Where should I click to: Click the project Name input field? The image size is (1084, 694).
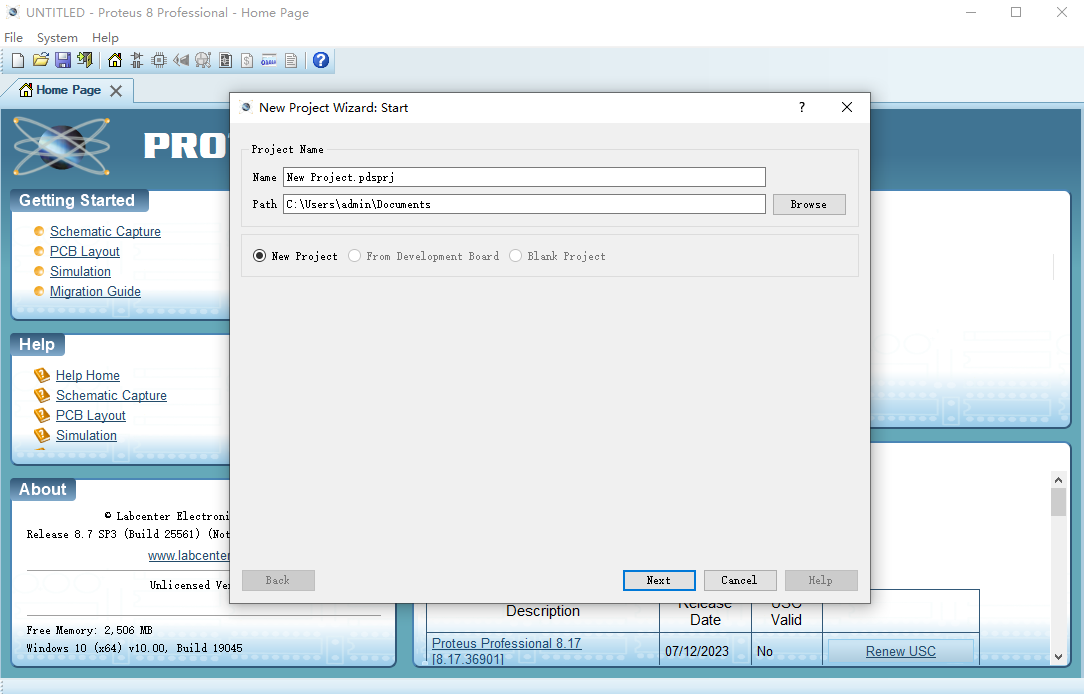[x=524, y=177]
